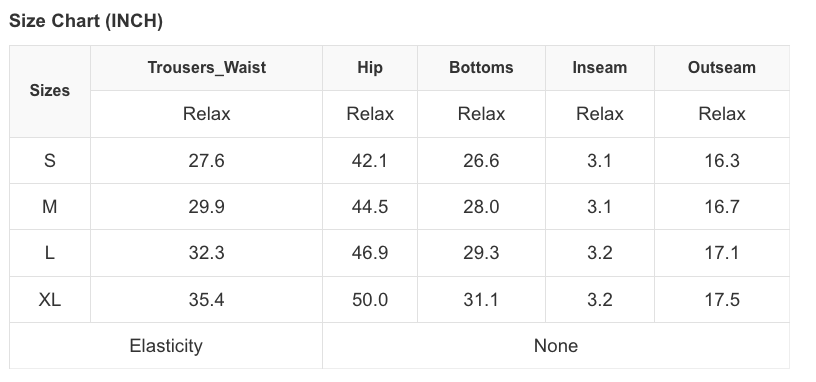Click the Bottoms column header
Viewport: 816px width, 382px height.
(481, 68)
